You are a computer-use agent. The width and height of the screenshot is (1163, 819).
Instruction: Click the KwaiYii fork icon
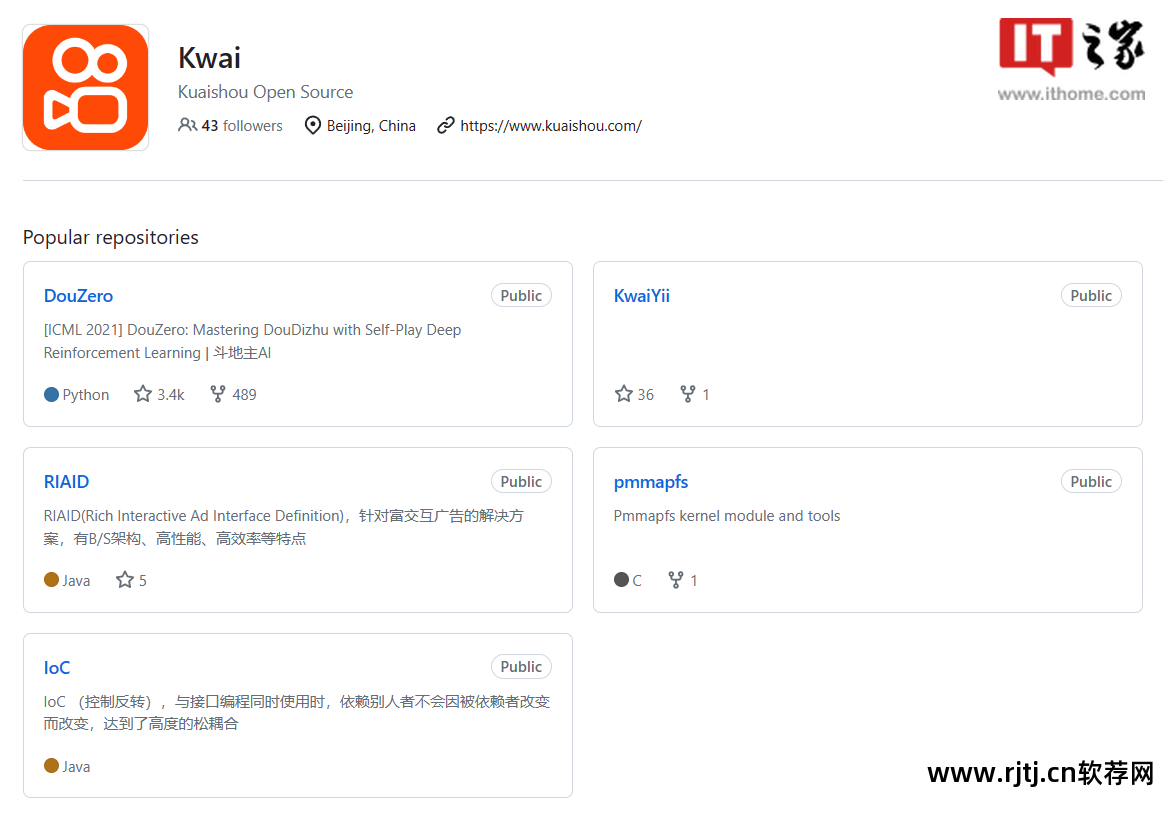point(688,394)
